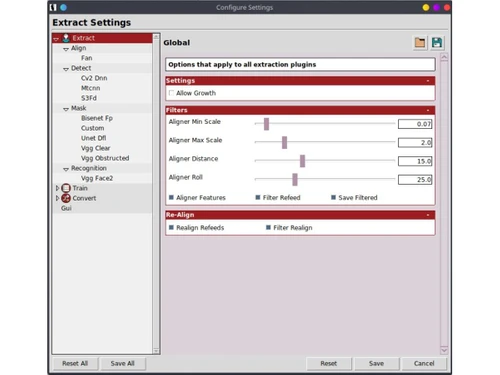The width and height of the screenshot is (500, 375).
Task: Click the Convert section icon
Action: [66, 198]
